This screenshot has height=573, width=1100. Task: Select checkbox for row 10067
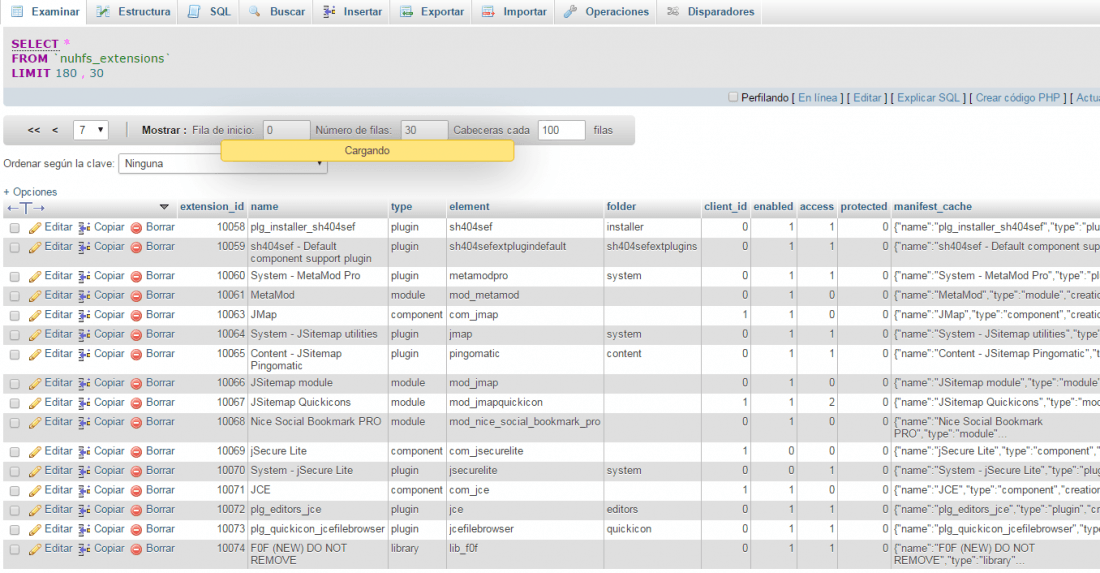(15, 404)
